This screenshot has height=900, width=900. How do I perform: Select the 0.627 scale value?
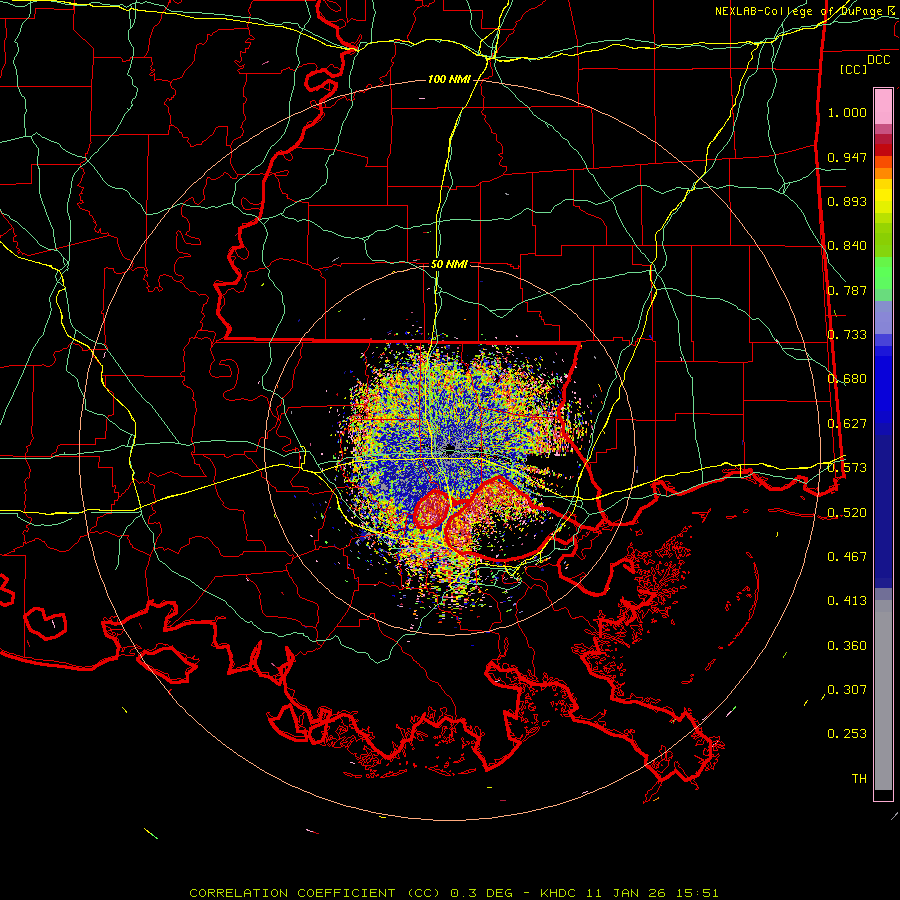coord(847,424)
